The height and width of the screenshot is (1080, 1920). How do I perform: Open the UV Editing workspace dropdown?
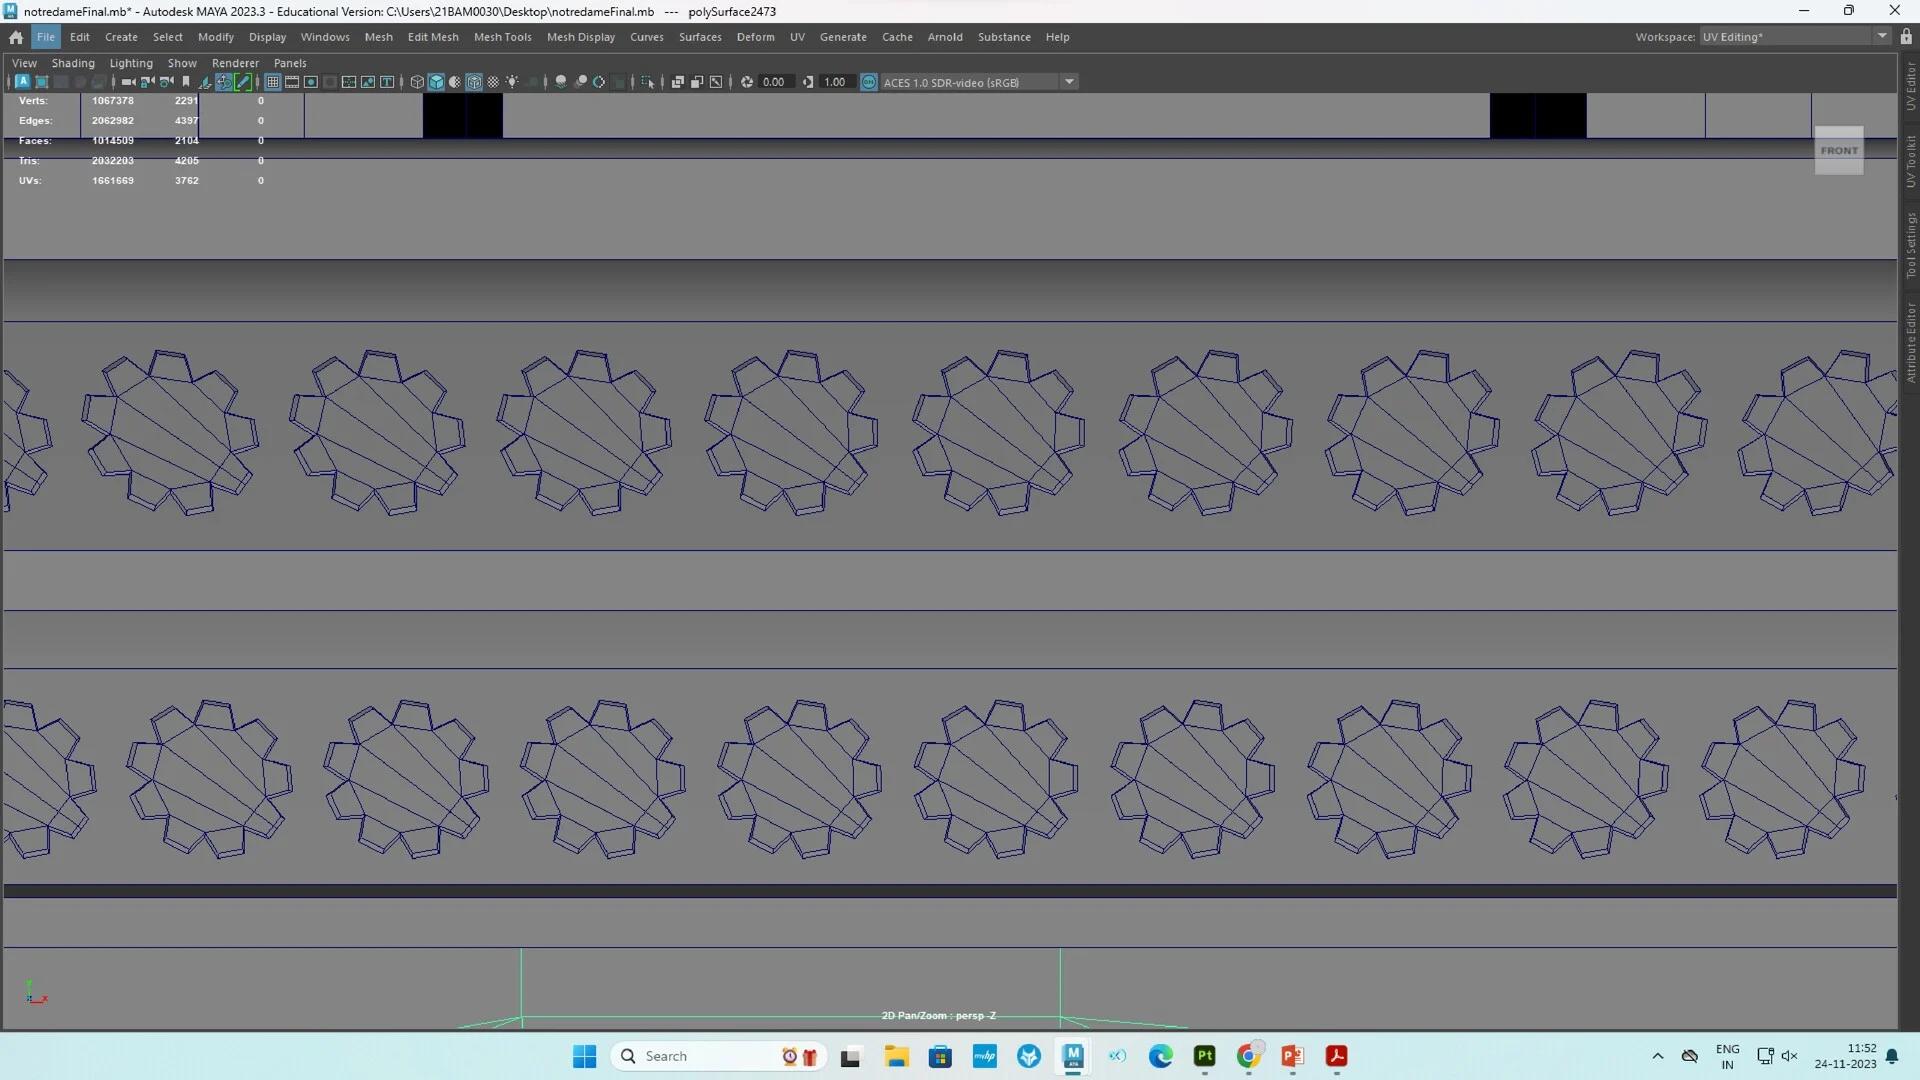pyautogui.click(x=1879, y=36)
